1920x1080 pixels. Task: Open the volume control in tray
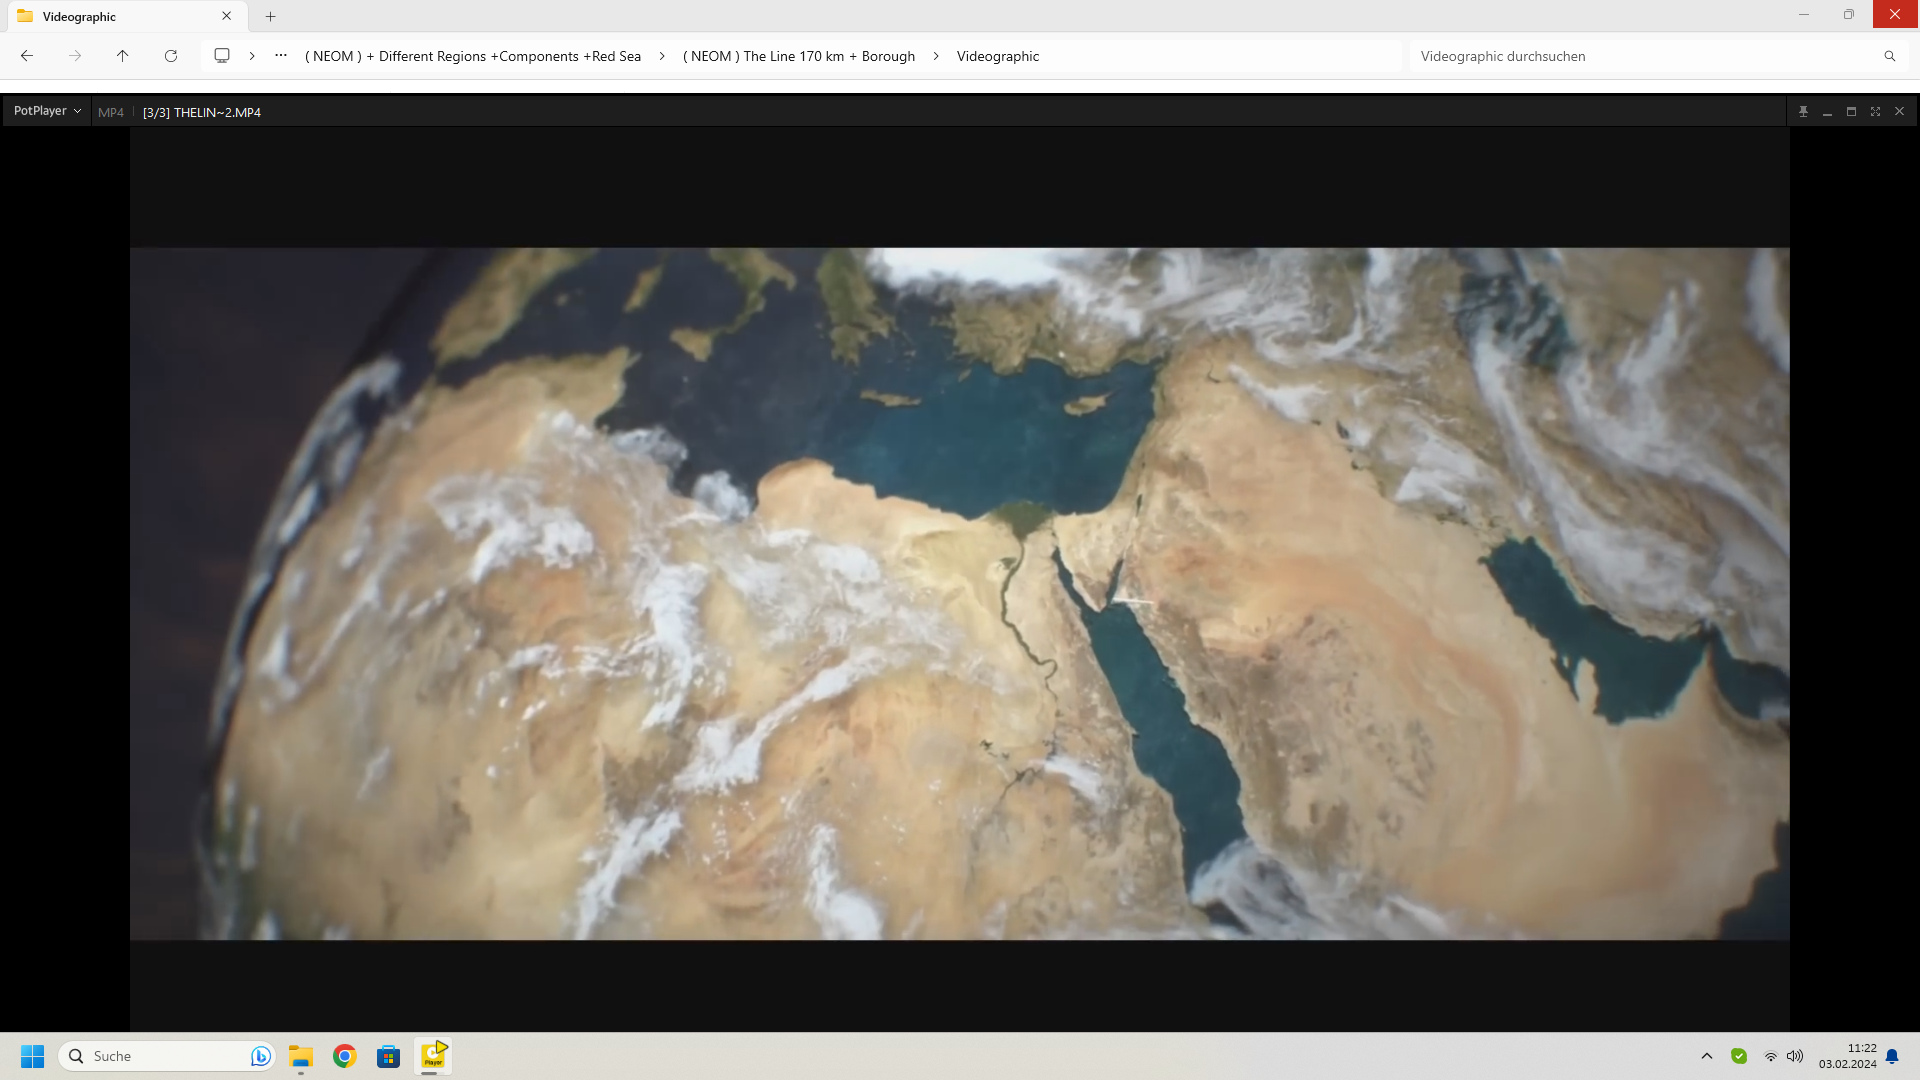1795,1056
